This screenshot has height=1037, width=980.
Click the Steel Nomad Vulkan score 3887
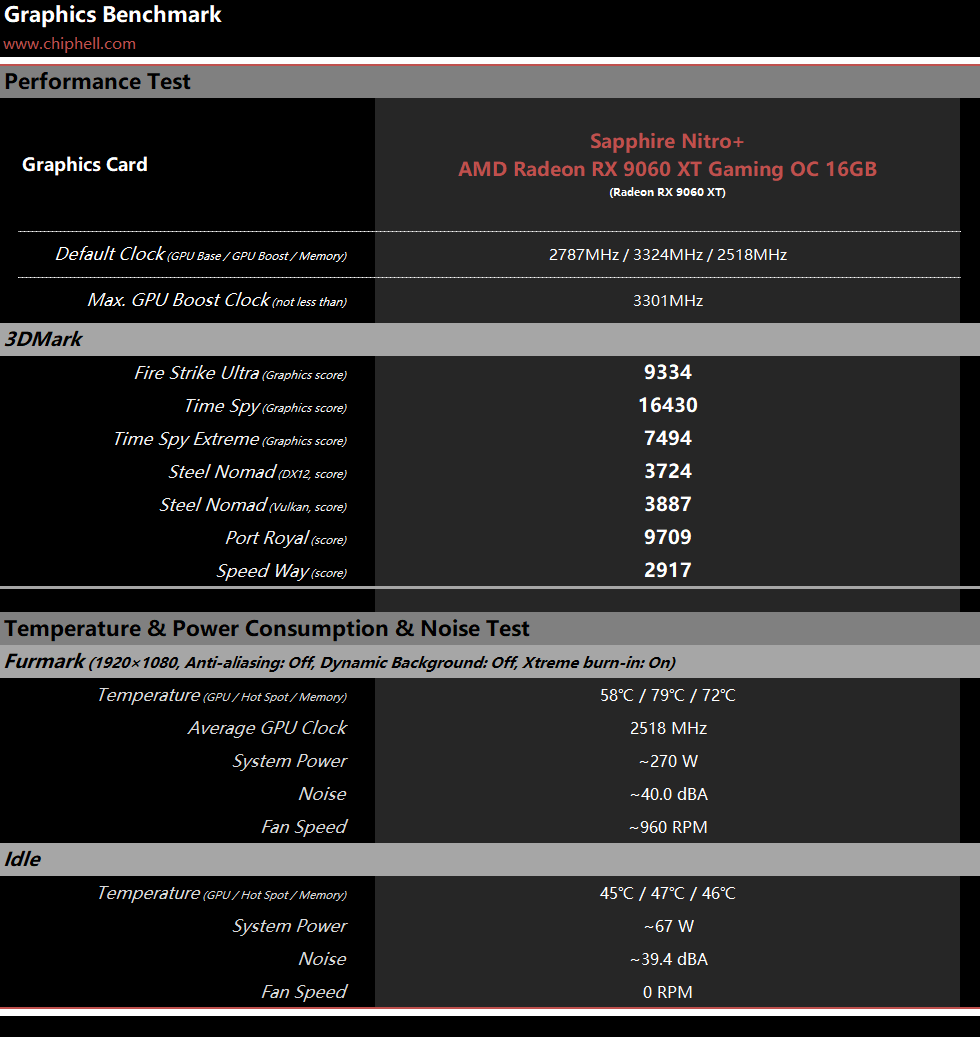click(668, 505)
